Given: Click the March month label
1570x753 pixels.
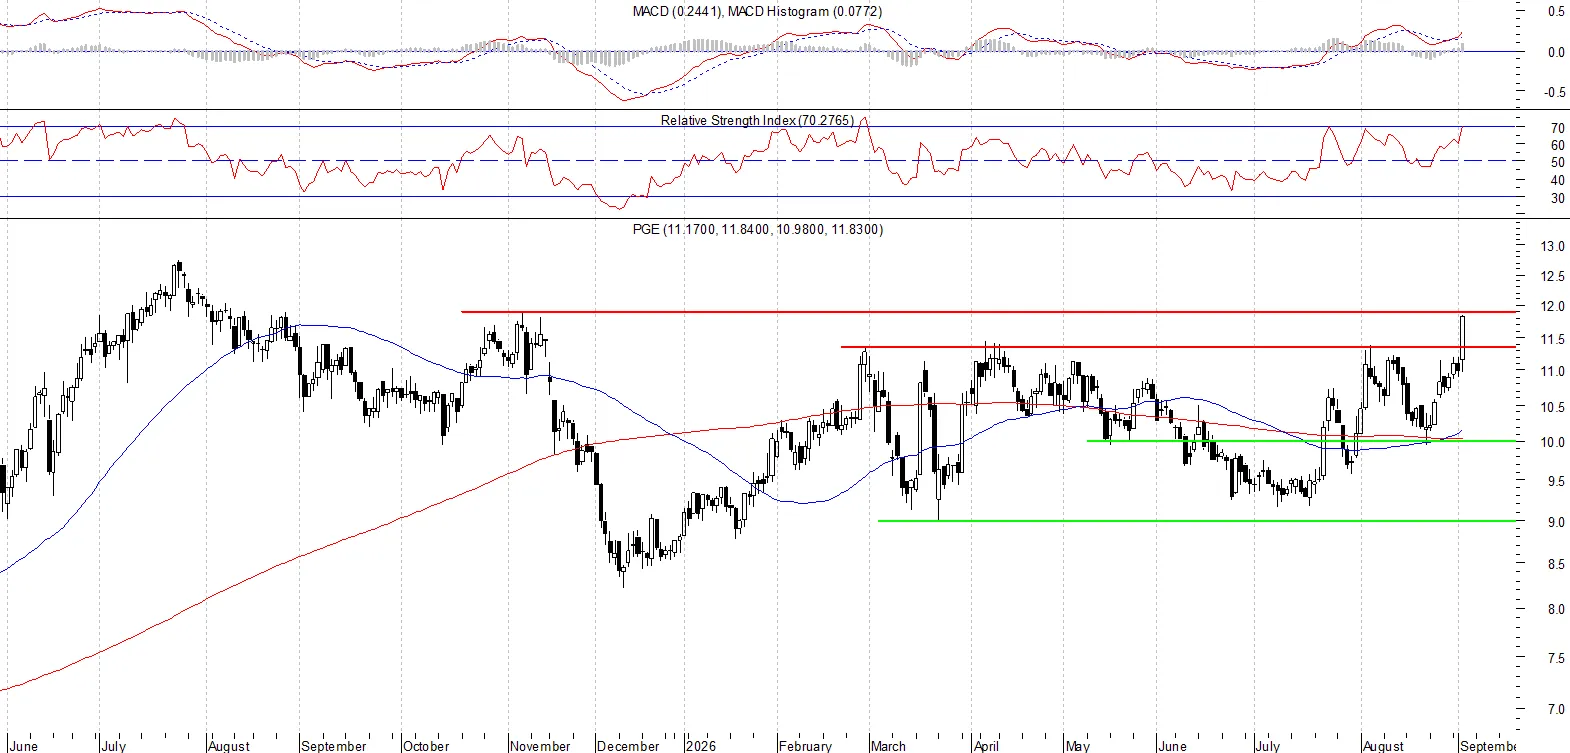Looking at the screenshot, I should tap(888, 746).
